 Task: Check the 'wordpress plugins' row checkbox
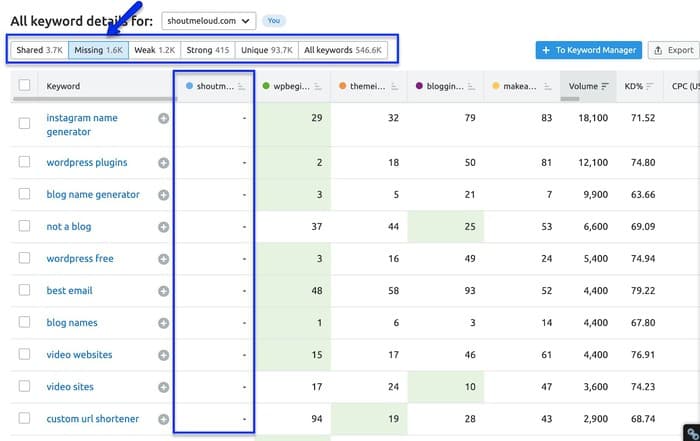coord(25,162)
